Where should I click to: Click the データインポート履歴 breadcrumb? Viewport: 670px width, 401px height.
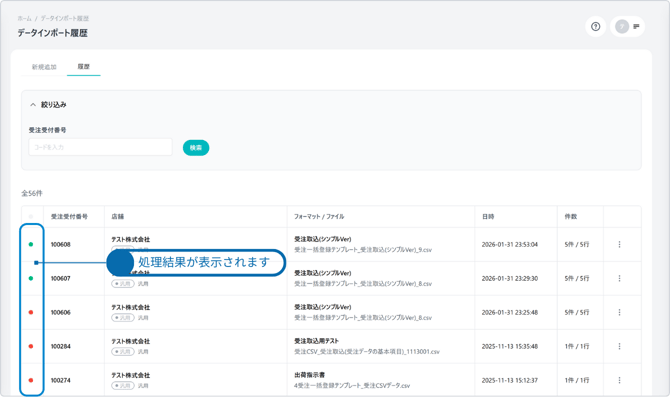point(64,18)
